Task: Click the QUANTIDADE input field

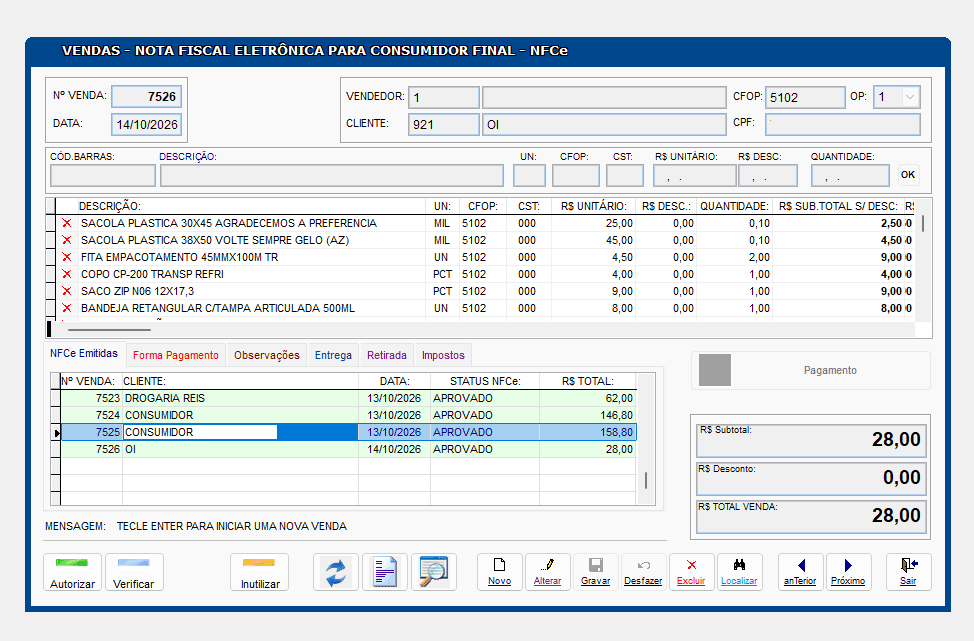Action: [x=850, y=176]
